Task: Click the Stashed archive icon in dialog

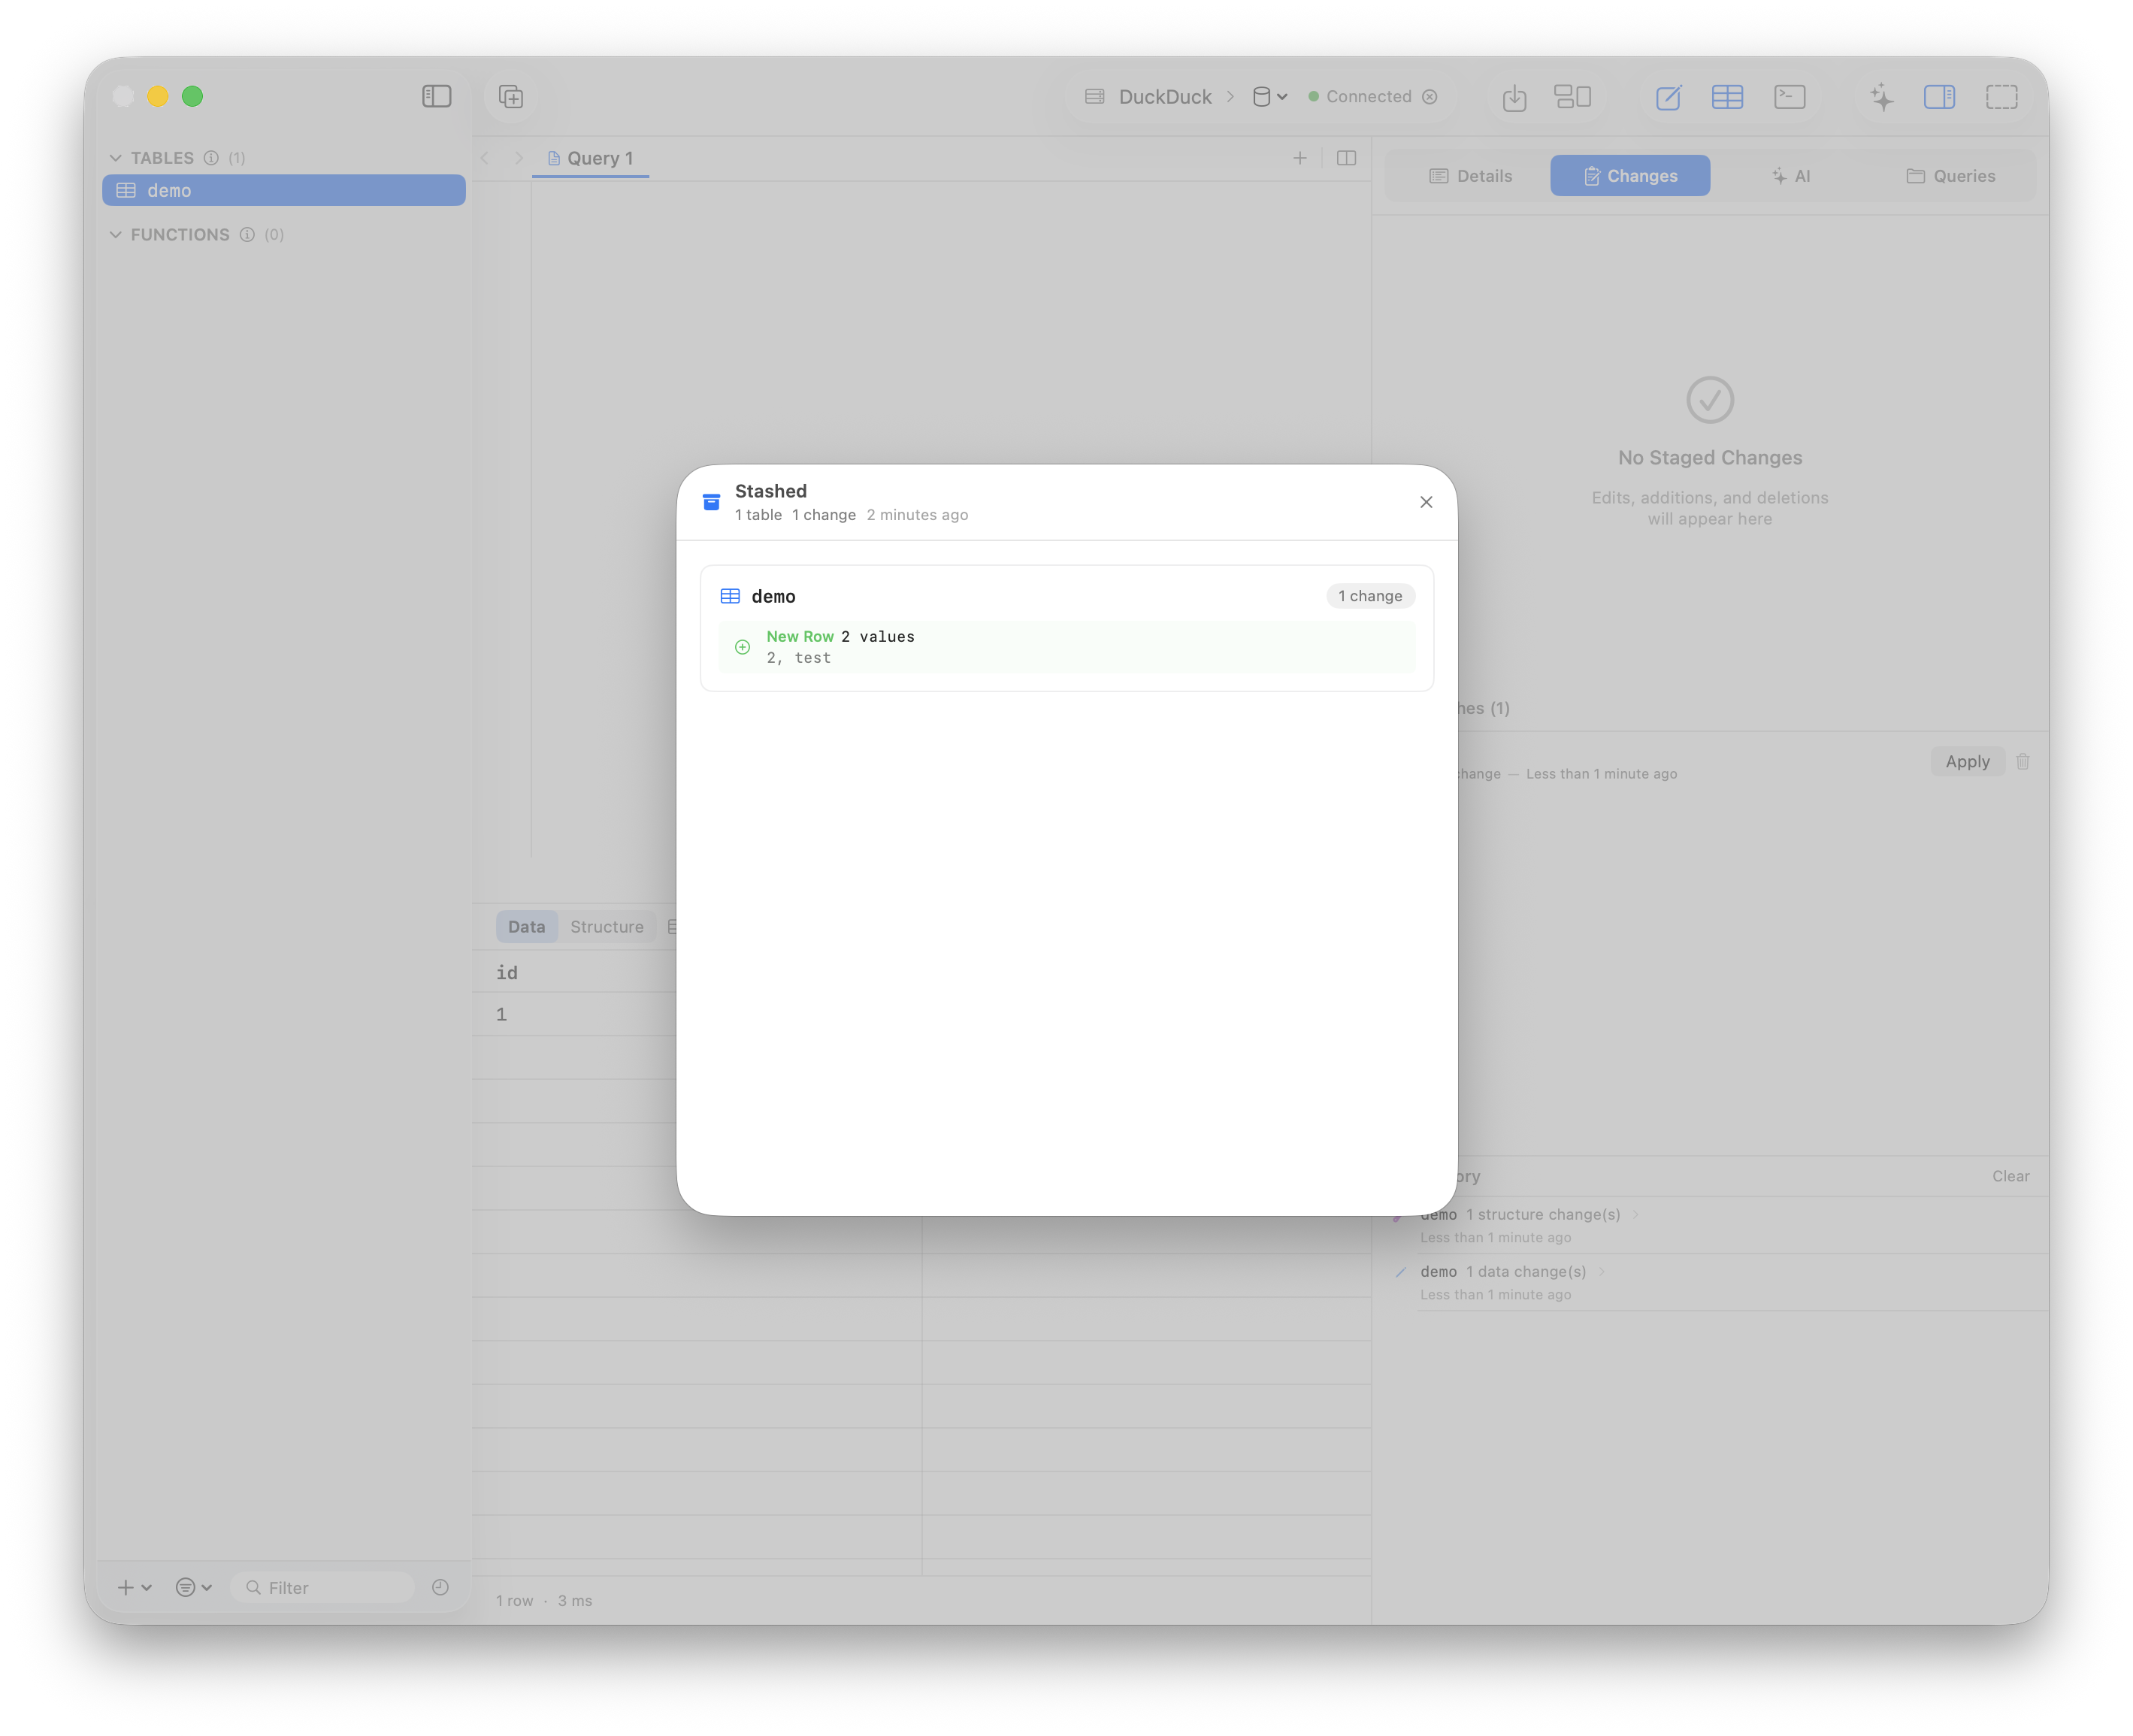Action: (711, 502)
